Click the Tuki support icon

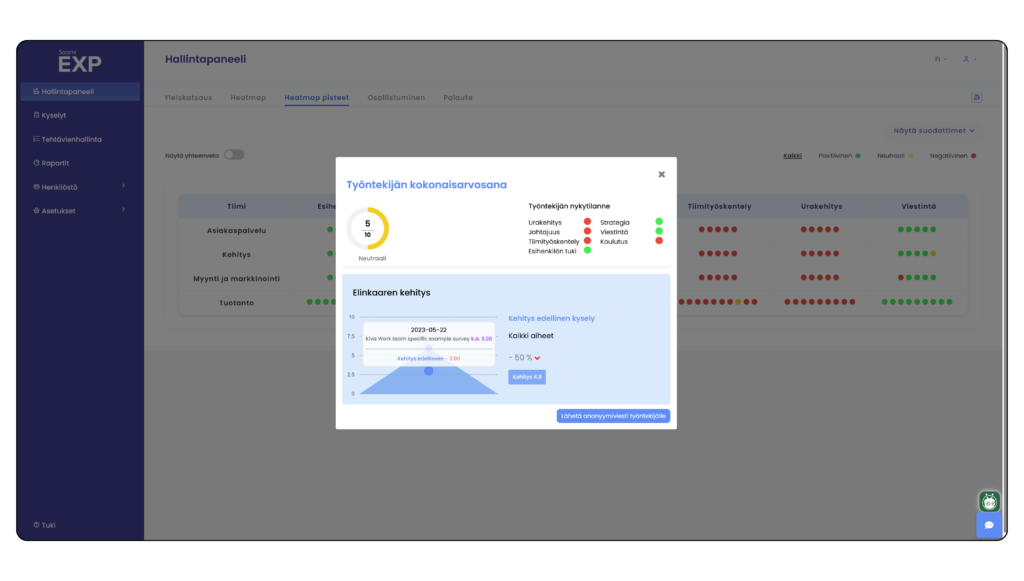36,524
